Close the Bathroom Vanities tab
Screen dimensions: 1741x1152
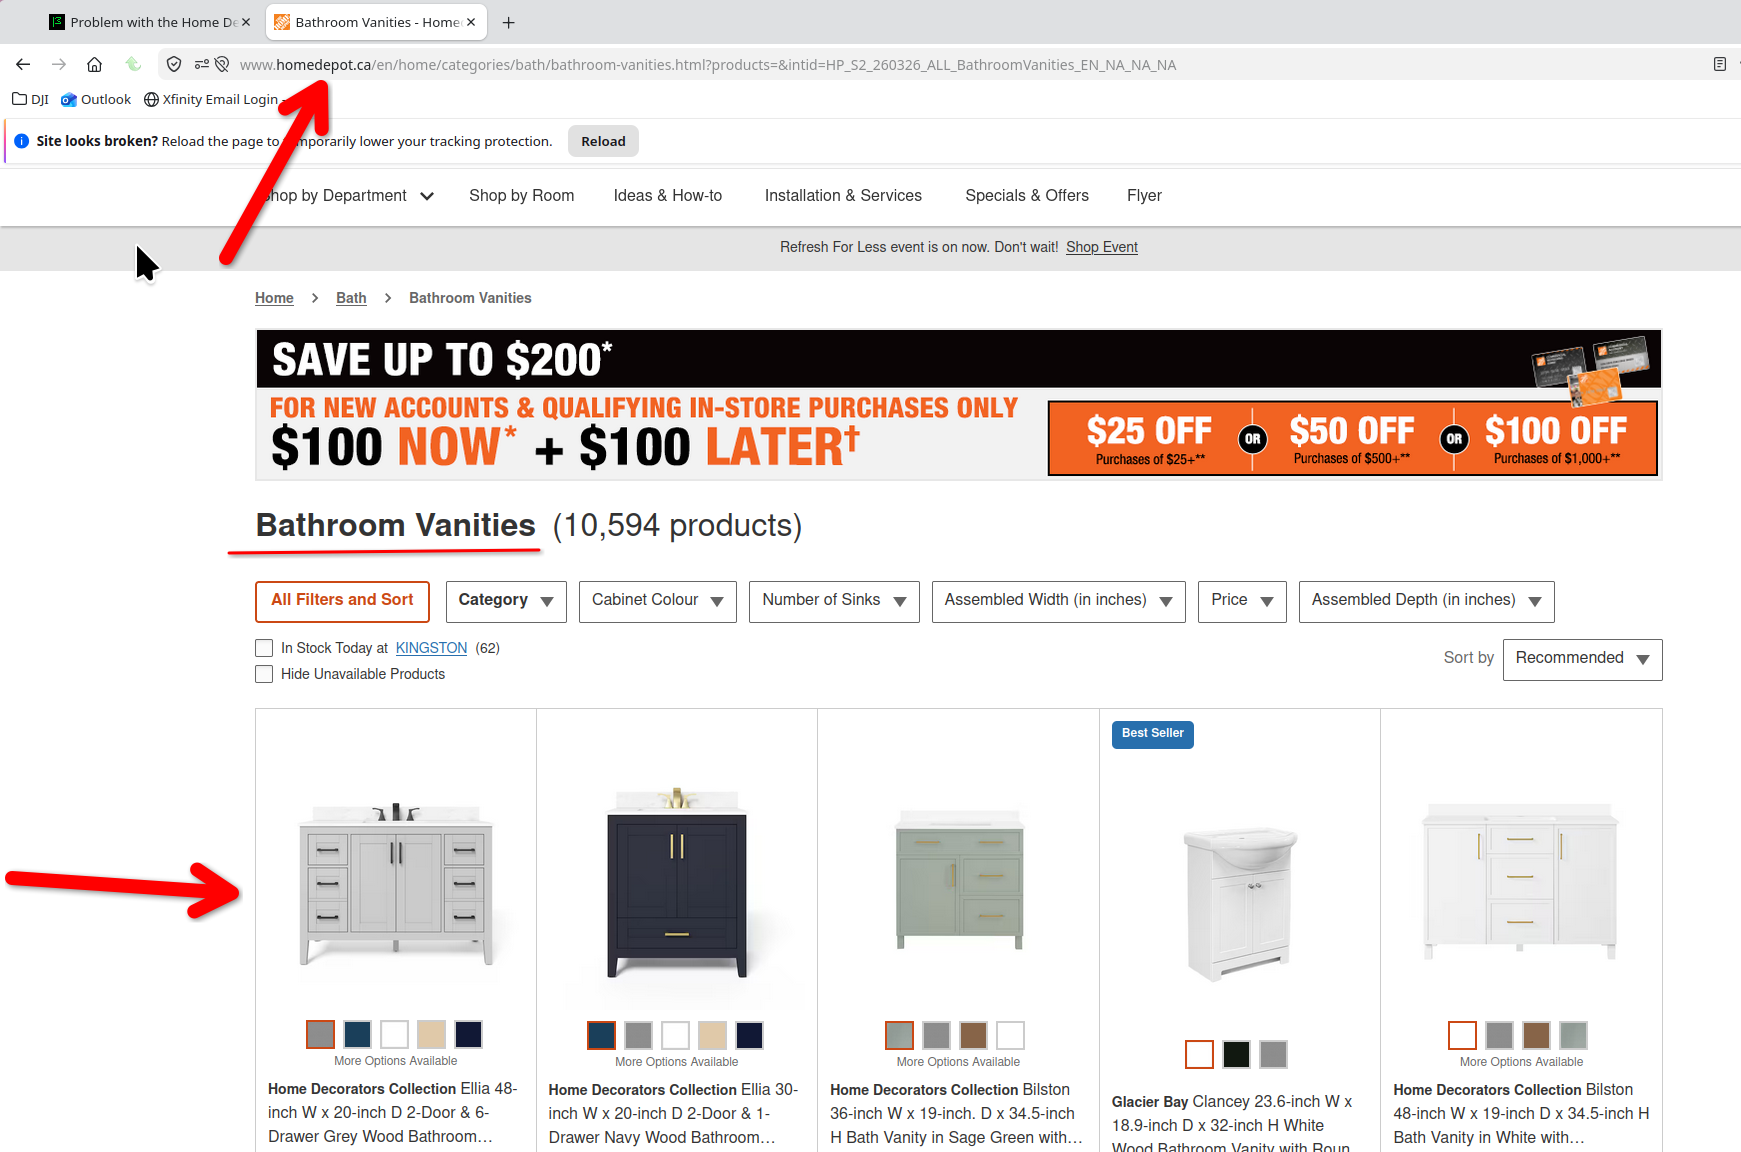(x=471, y=22)
